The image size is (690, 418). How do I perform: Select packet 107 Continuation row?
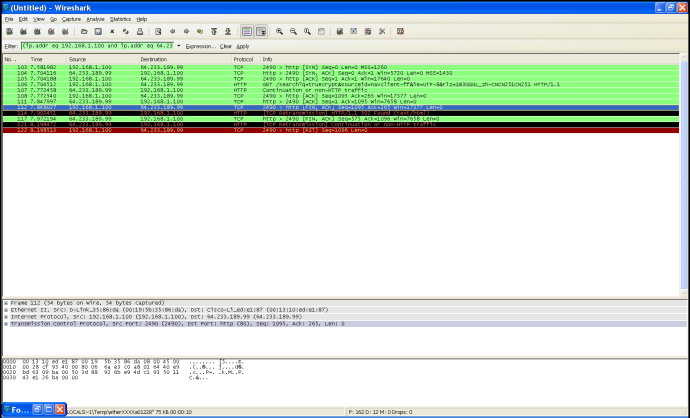[341, 90]
